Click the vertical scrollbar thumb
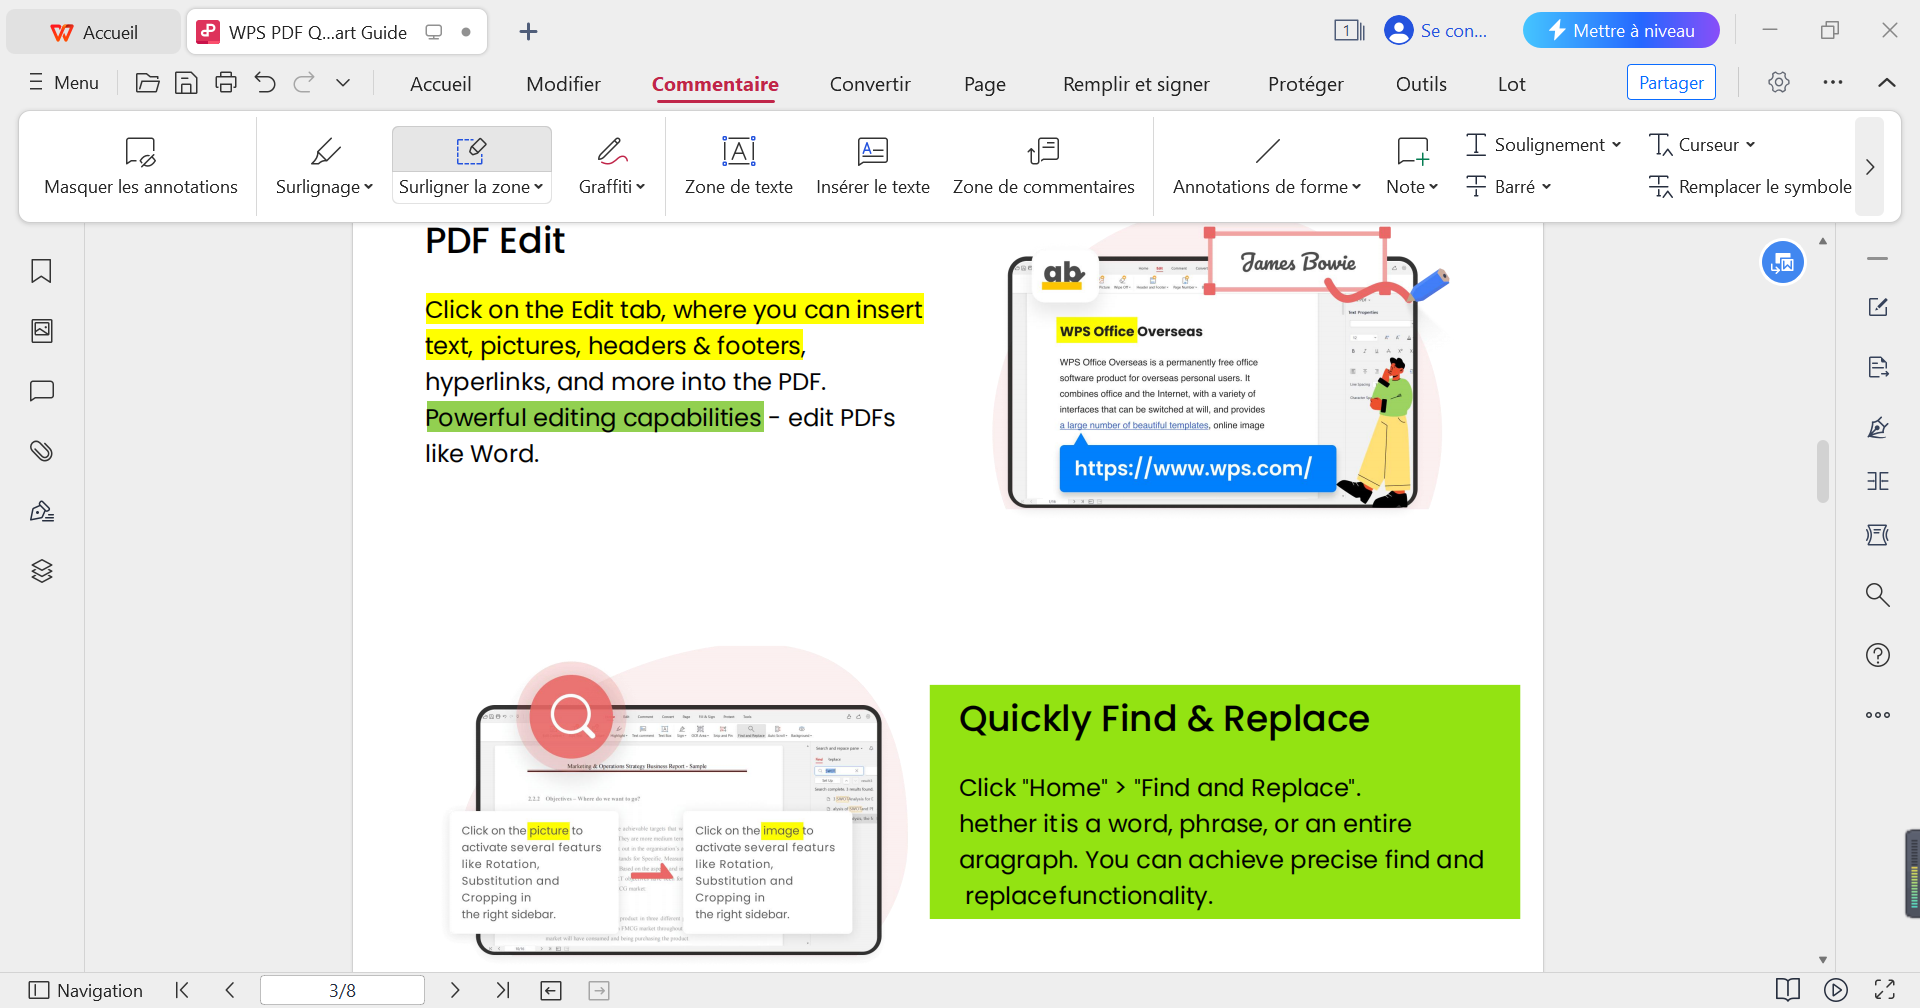Viewport: 1920px width, 1008px height. [1823, 471]
